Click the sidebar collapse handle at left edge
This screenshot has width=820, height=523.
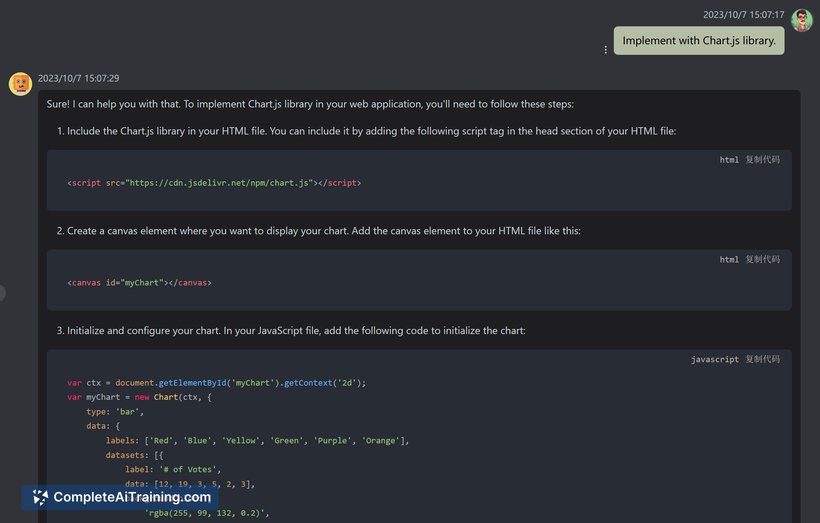coord(3,293)
